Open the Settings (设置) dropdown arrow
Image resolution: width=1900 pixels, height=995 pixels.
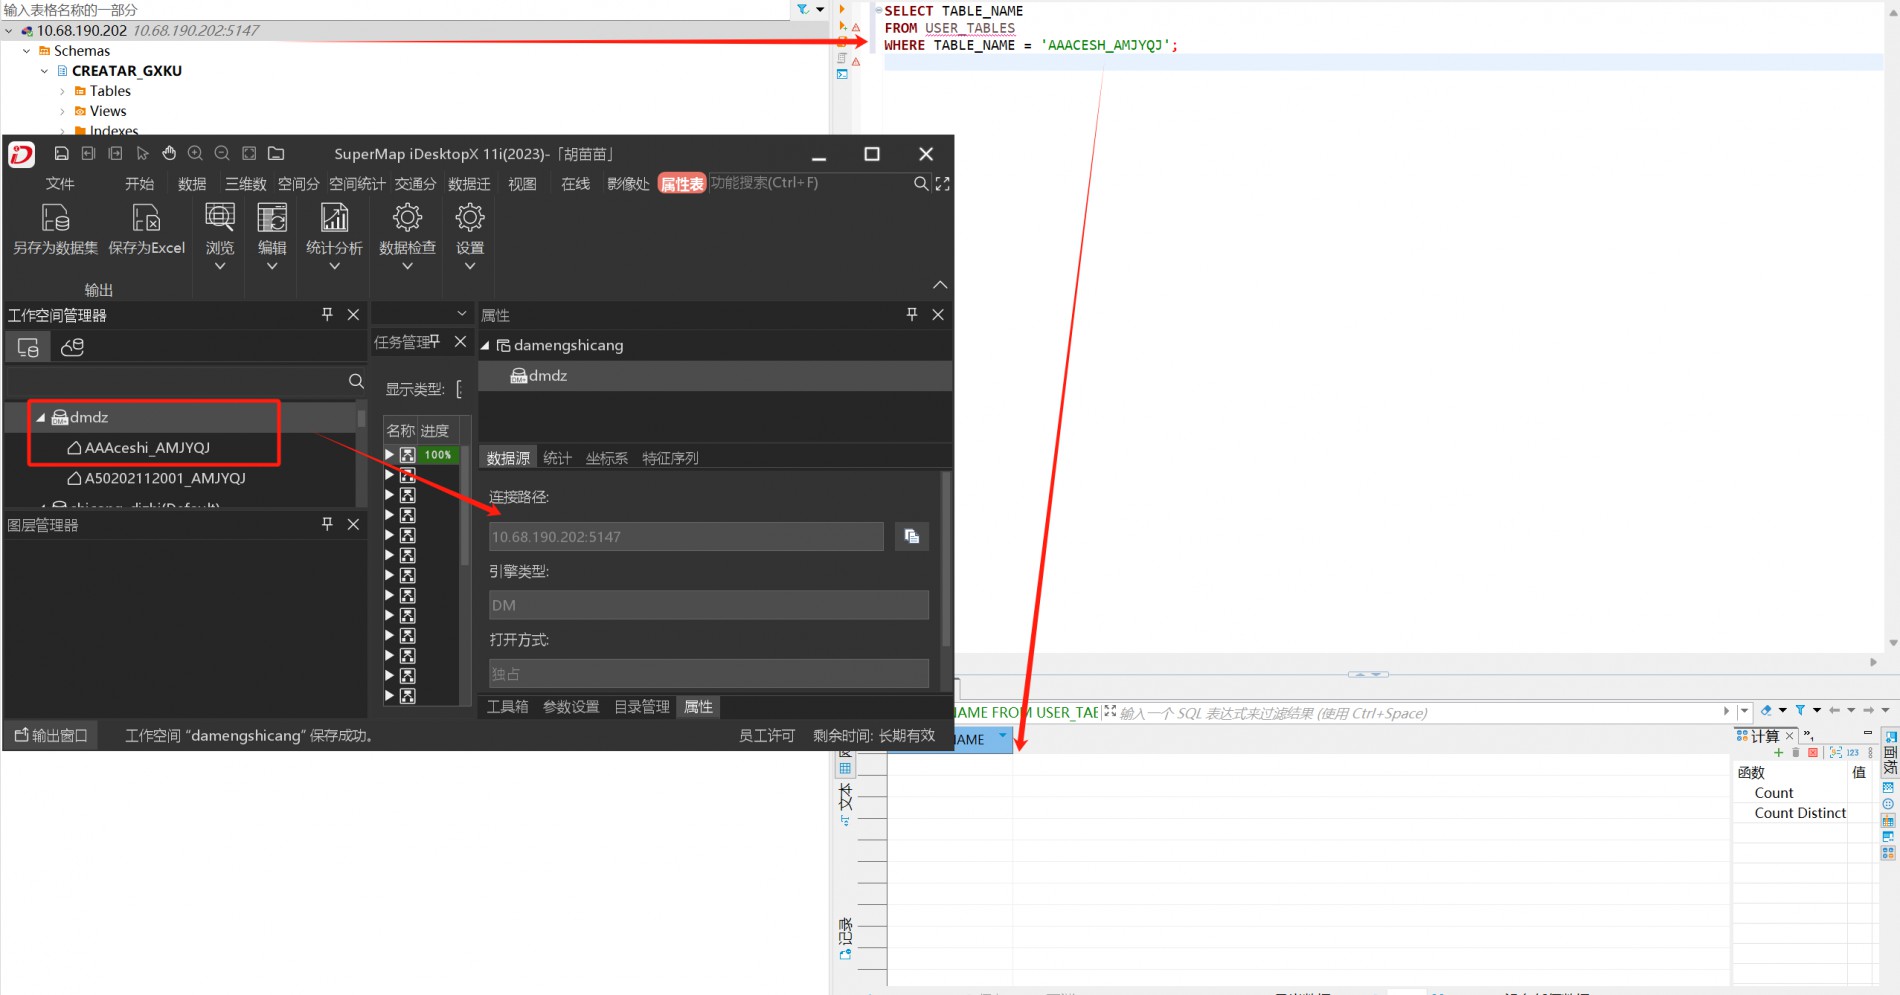(x=470, y=266)
